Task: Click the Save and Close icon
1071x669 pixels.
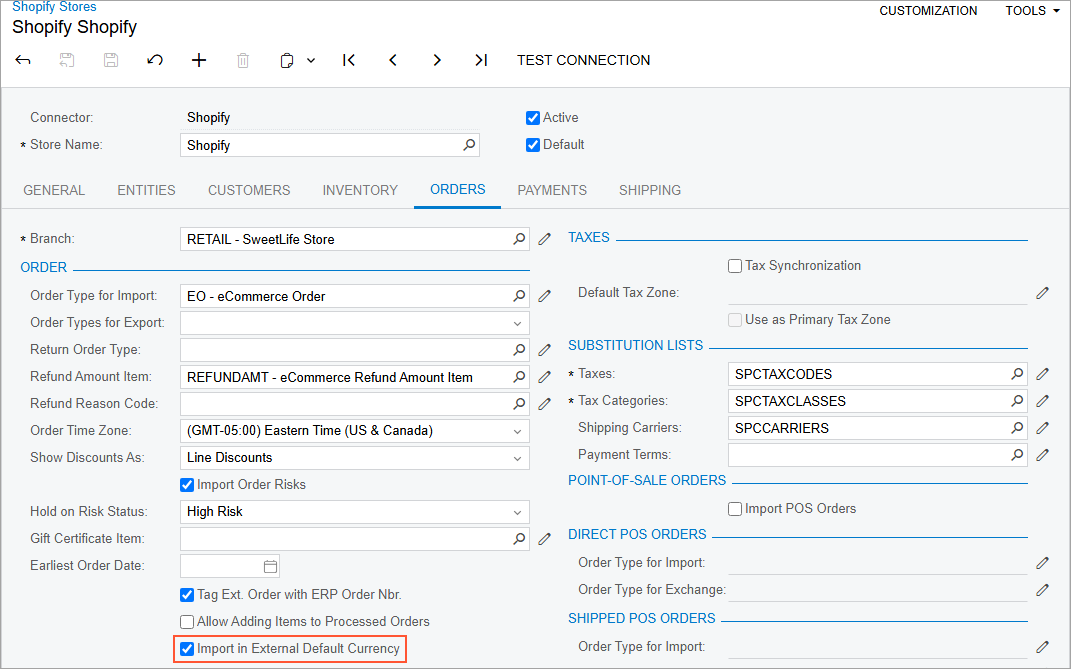Action: point(66,60)
